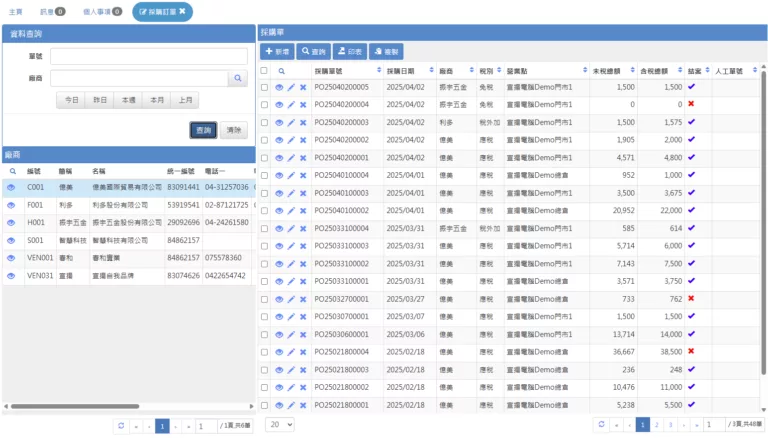This screenshot has width=768, height=438.
Task: Check the box for PO25040100004
Action: pos(264,175)
